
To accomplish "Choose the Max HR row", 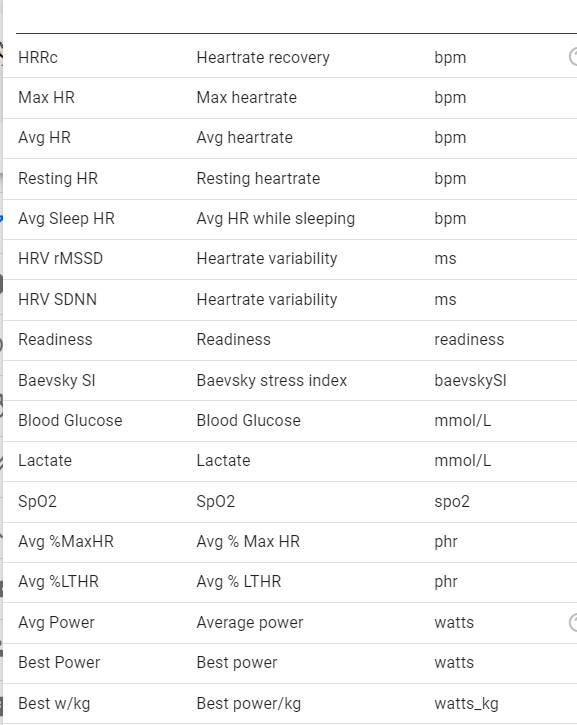I will coord(290,98).
